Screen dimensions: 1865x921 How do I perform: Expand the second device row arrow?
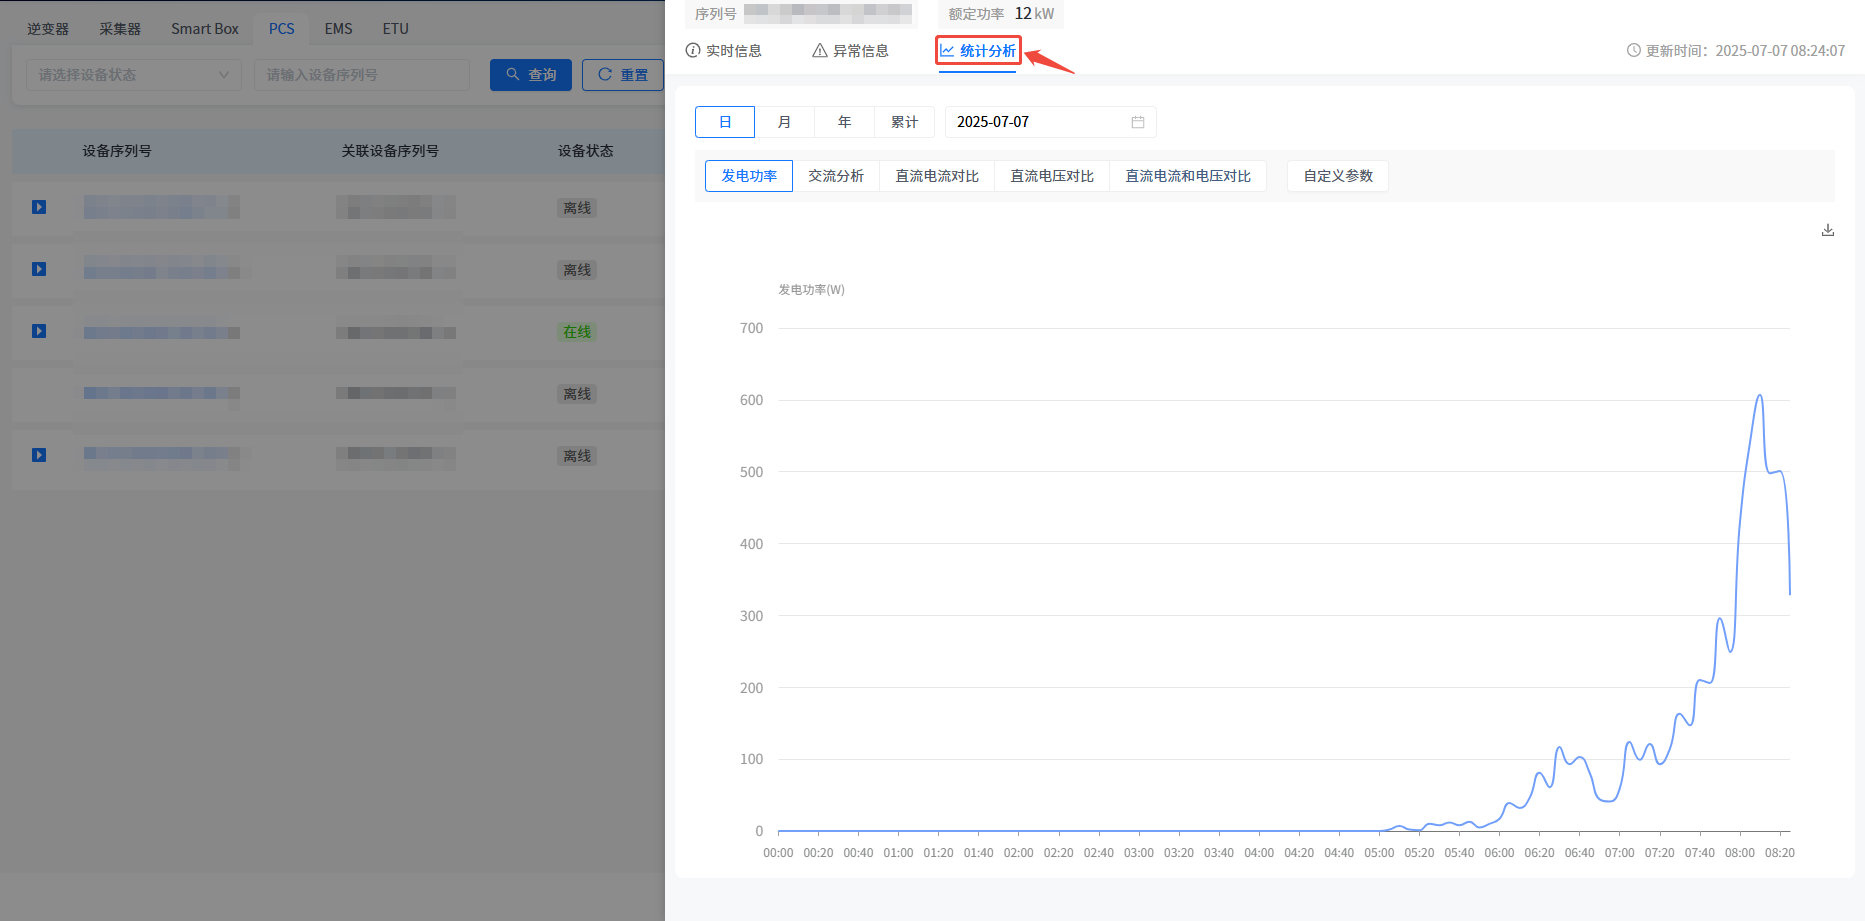click(39, 269)
